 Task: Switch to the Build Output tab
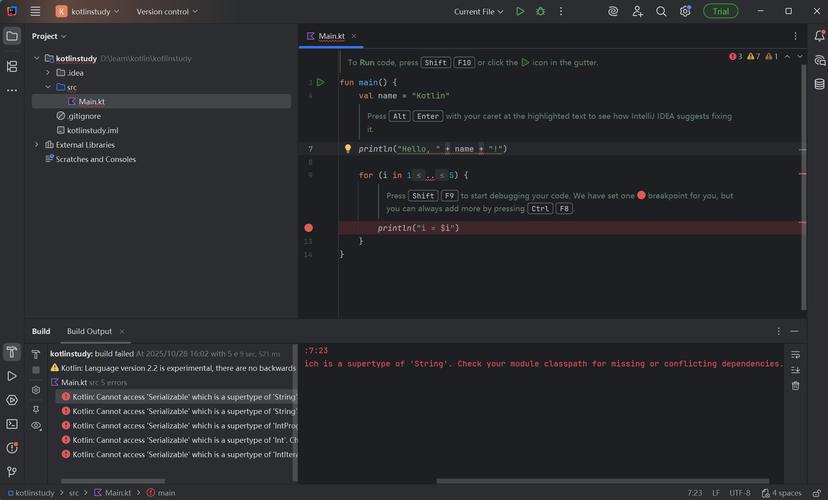click(x=89, y=331)
